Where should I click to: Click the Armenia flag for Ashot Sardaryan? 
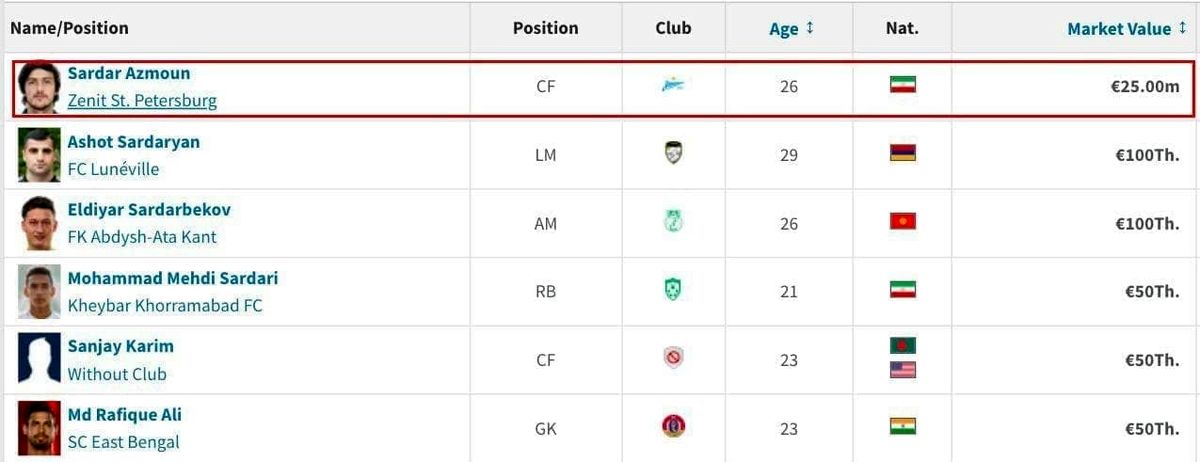tap(903, 153)
